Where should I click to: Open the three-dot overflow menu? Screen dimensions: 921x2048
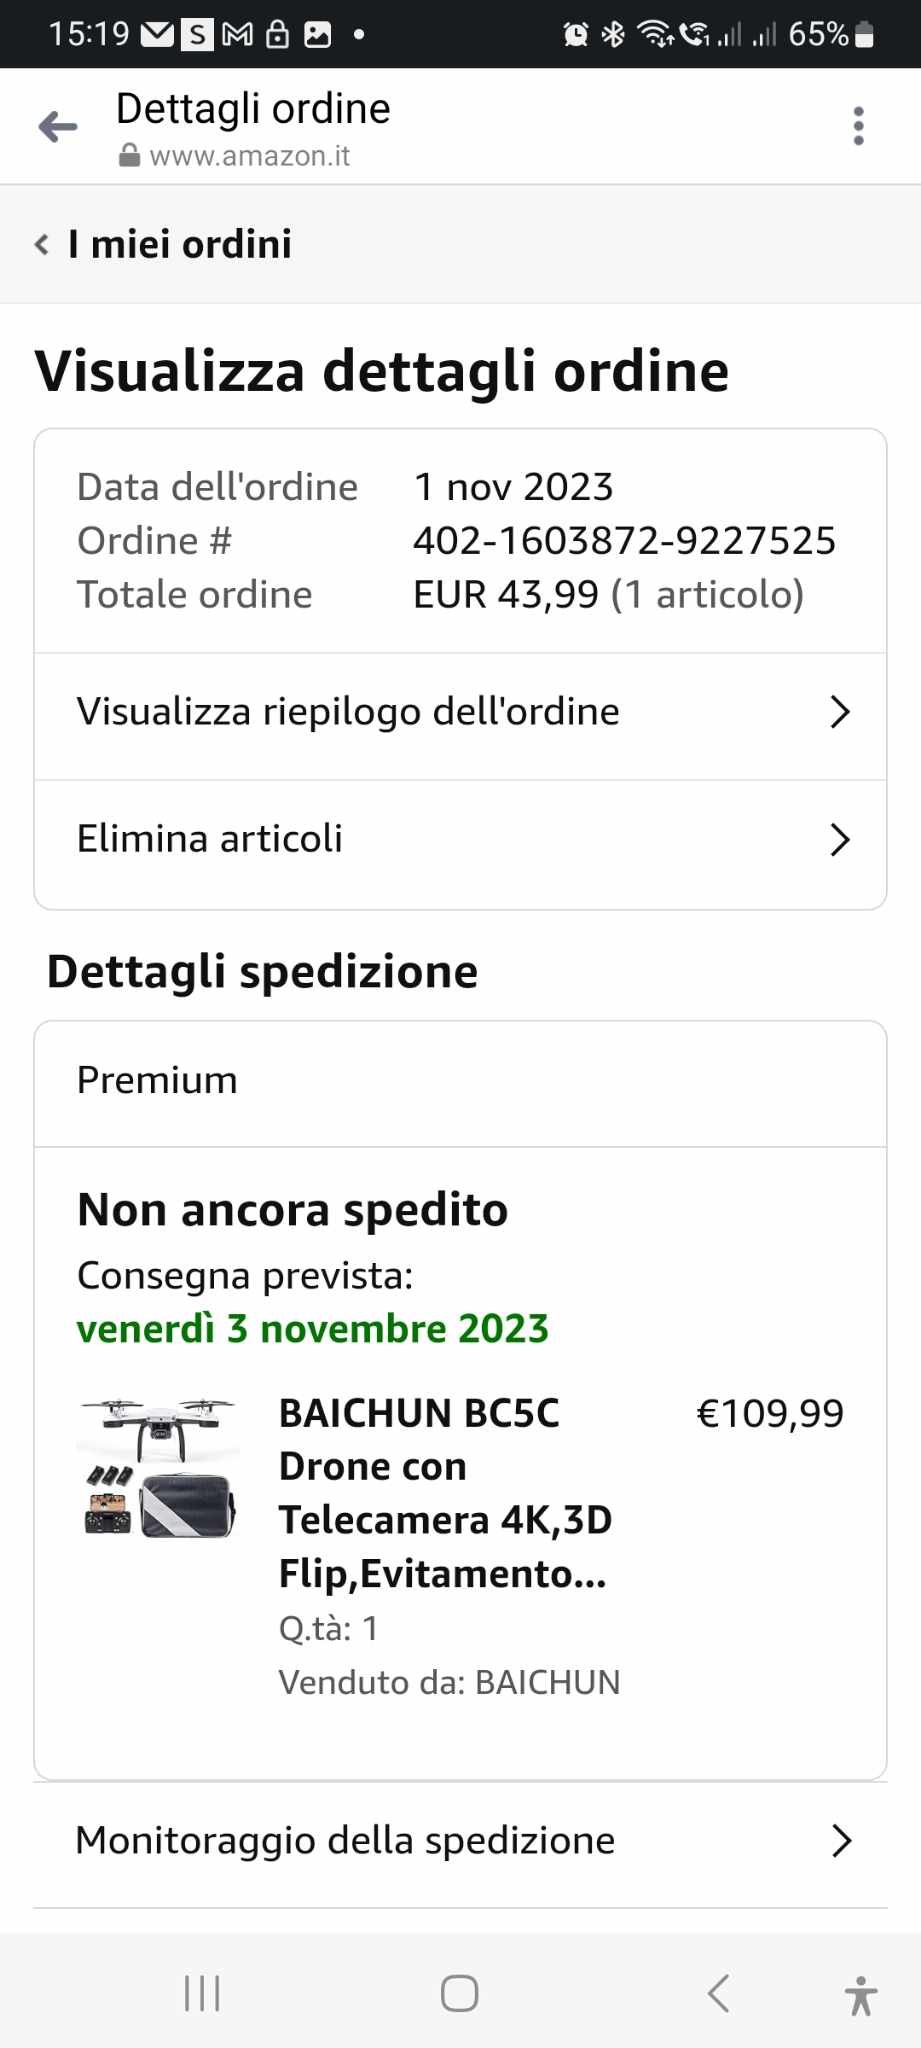pyautogui.click(x=858, y=126)
